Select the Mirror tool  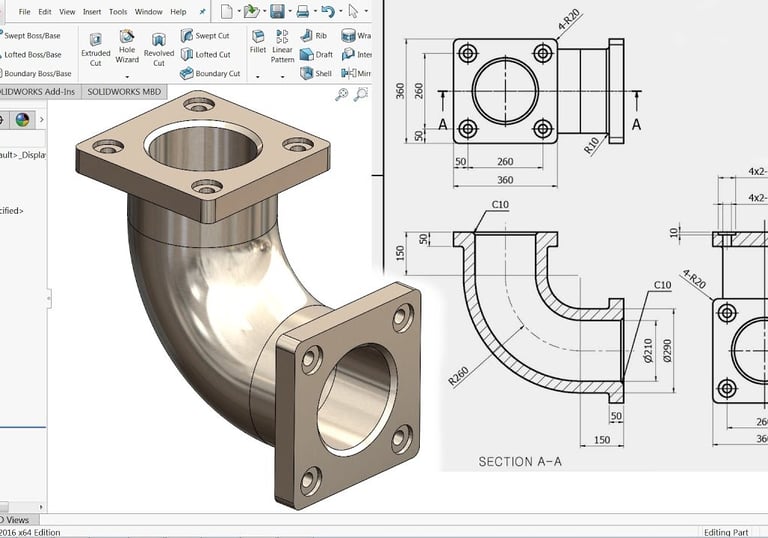356,73
